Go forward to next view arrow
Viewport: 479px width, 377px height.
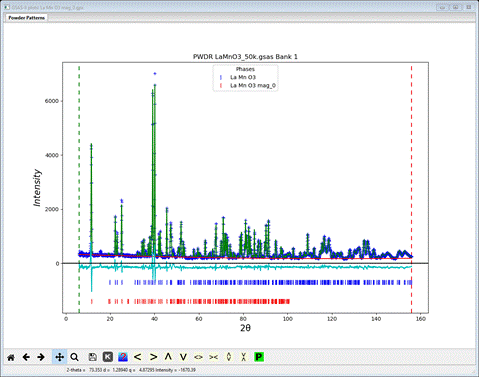(41, 357)
